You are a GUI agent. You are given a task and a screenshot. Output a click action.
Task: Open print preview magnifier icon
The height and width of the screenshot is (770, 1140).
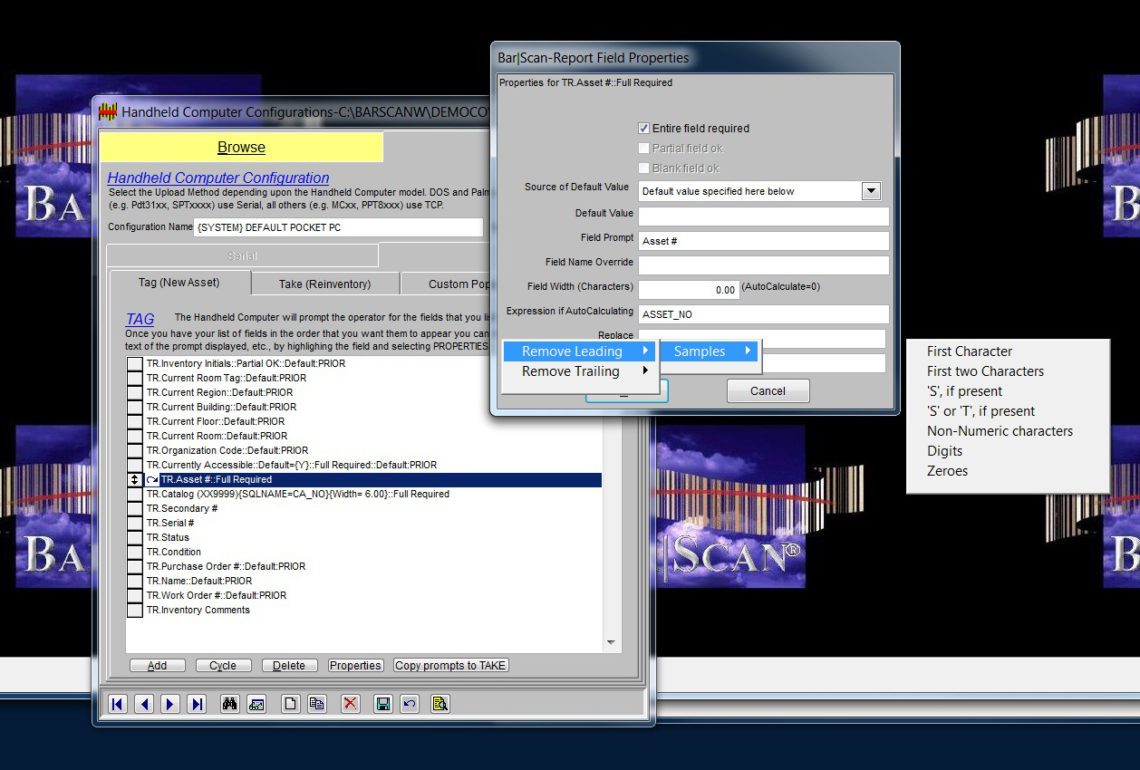440,704
